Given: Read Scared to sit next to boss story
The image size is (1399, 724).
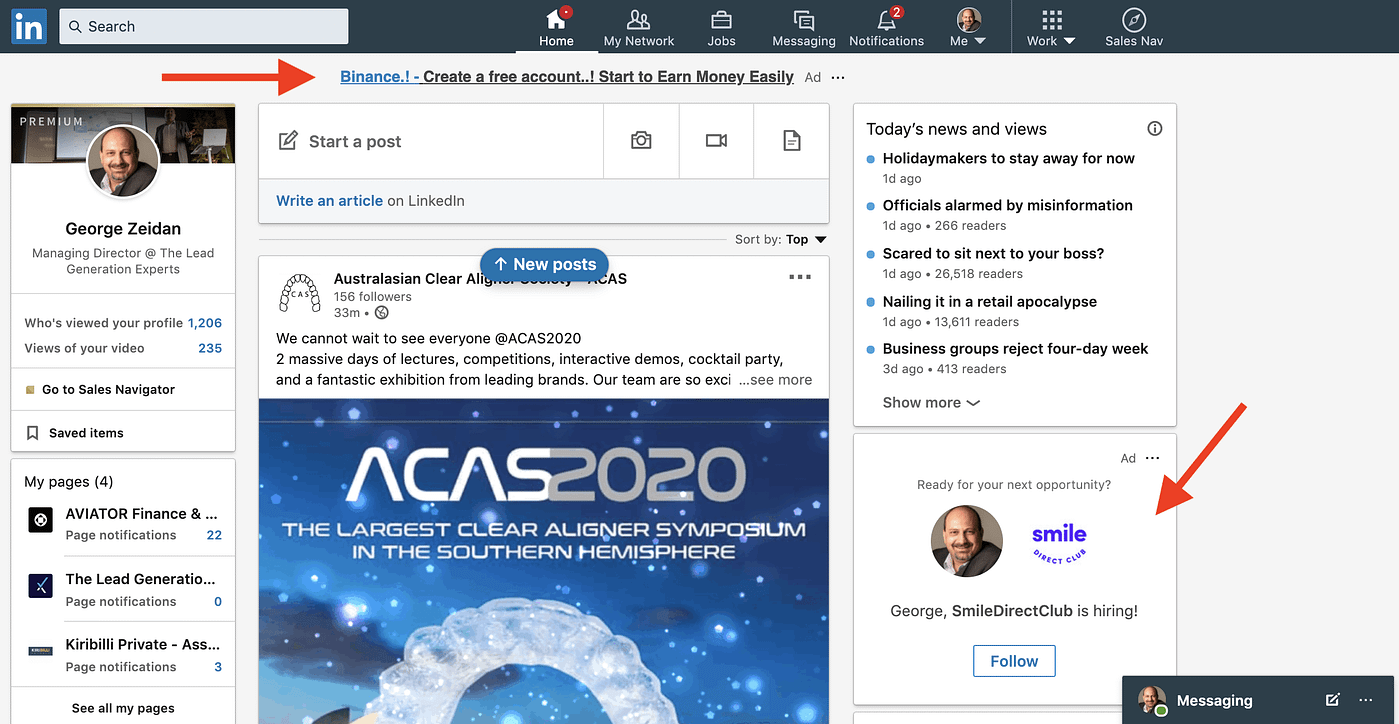Looking at the screenshot, I should tap(993, 253).
